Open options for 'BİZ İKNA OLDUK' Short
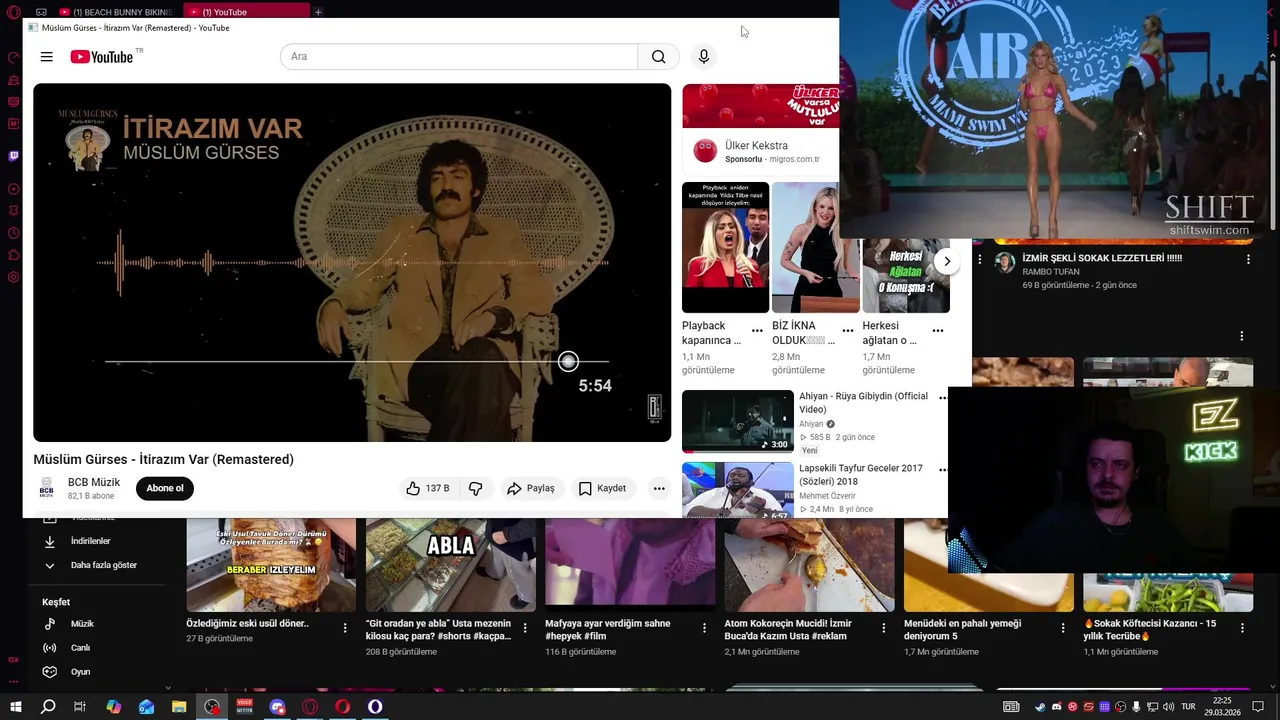This screenshot has width=1280, height=720. tap(848, 330)
